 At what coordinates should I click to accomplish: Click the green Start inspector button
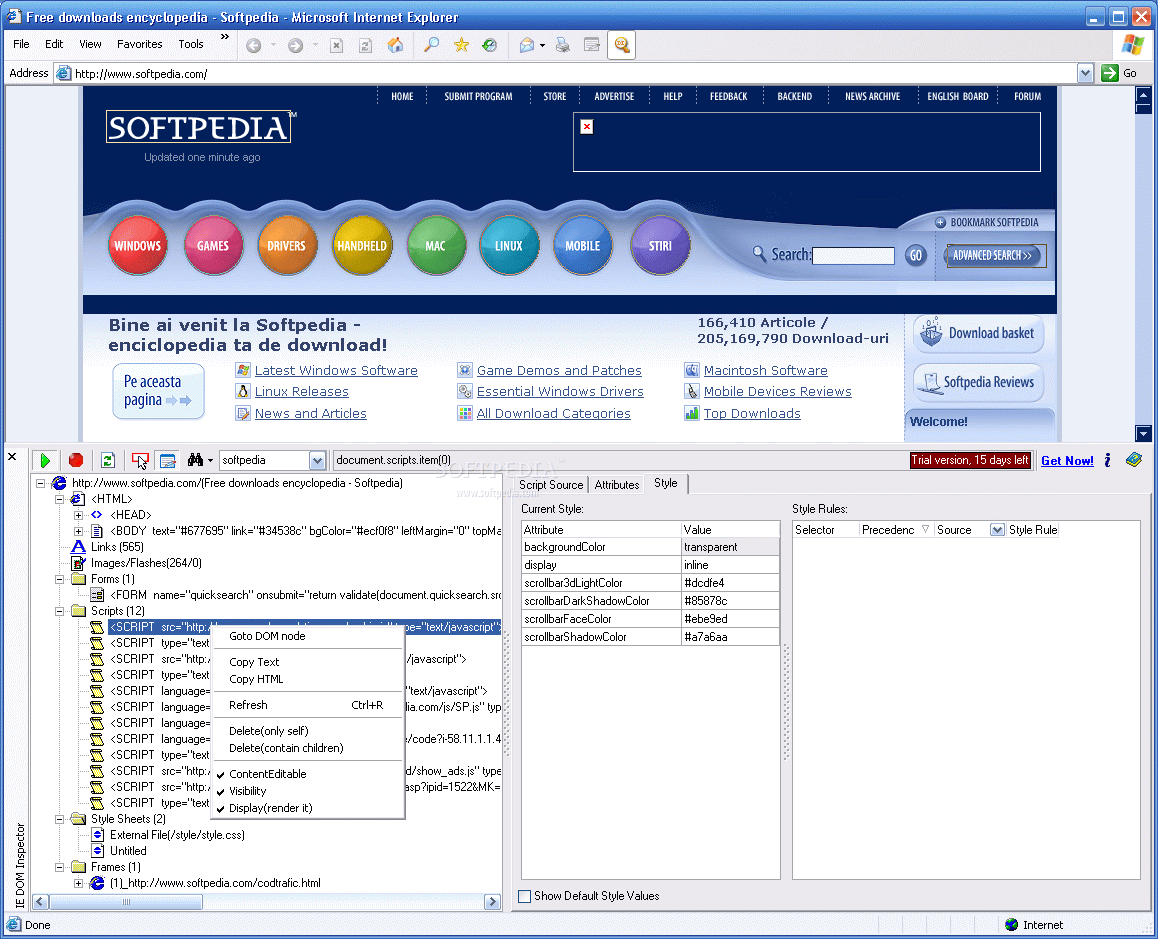(x=45, y=460)
